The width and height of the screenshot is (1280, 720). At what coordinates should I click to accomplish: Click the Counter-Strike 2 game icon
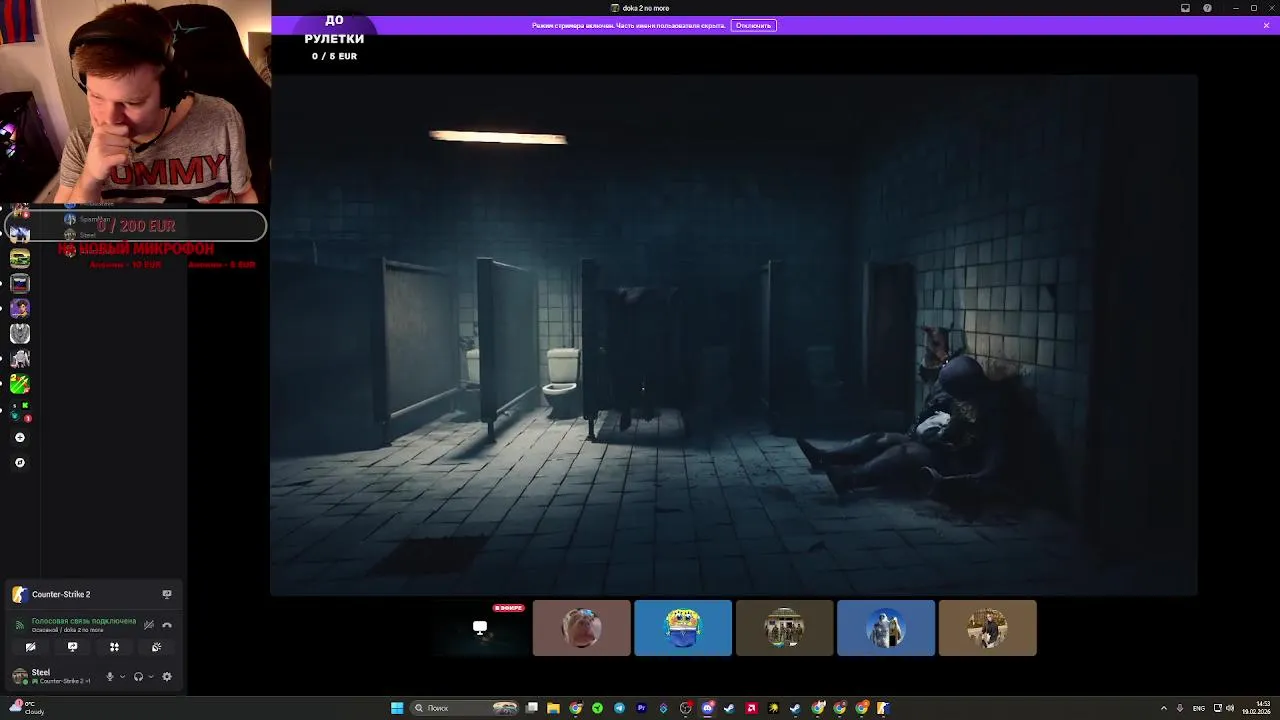pyautogui.click(x=19, y=595)
